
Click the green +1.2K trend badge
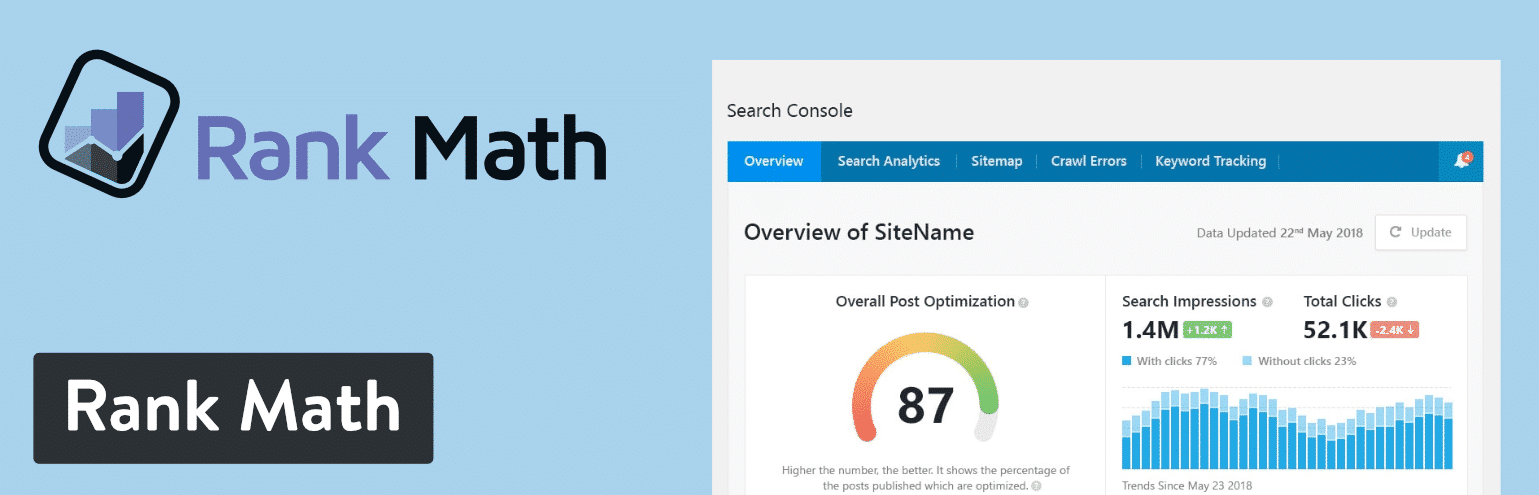1205,330
